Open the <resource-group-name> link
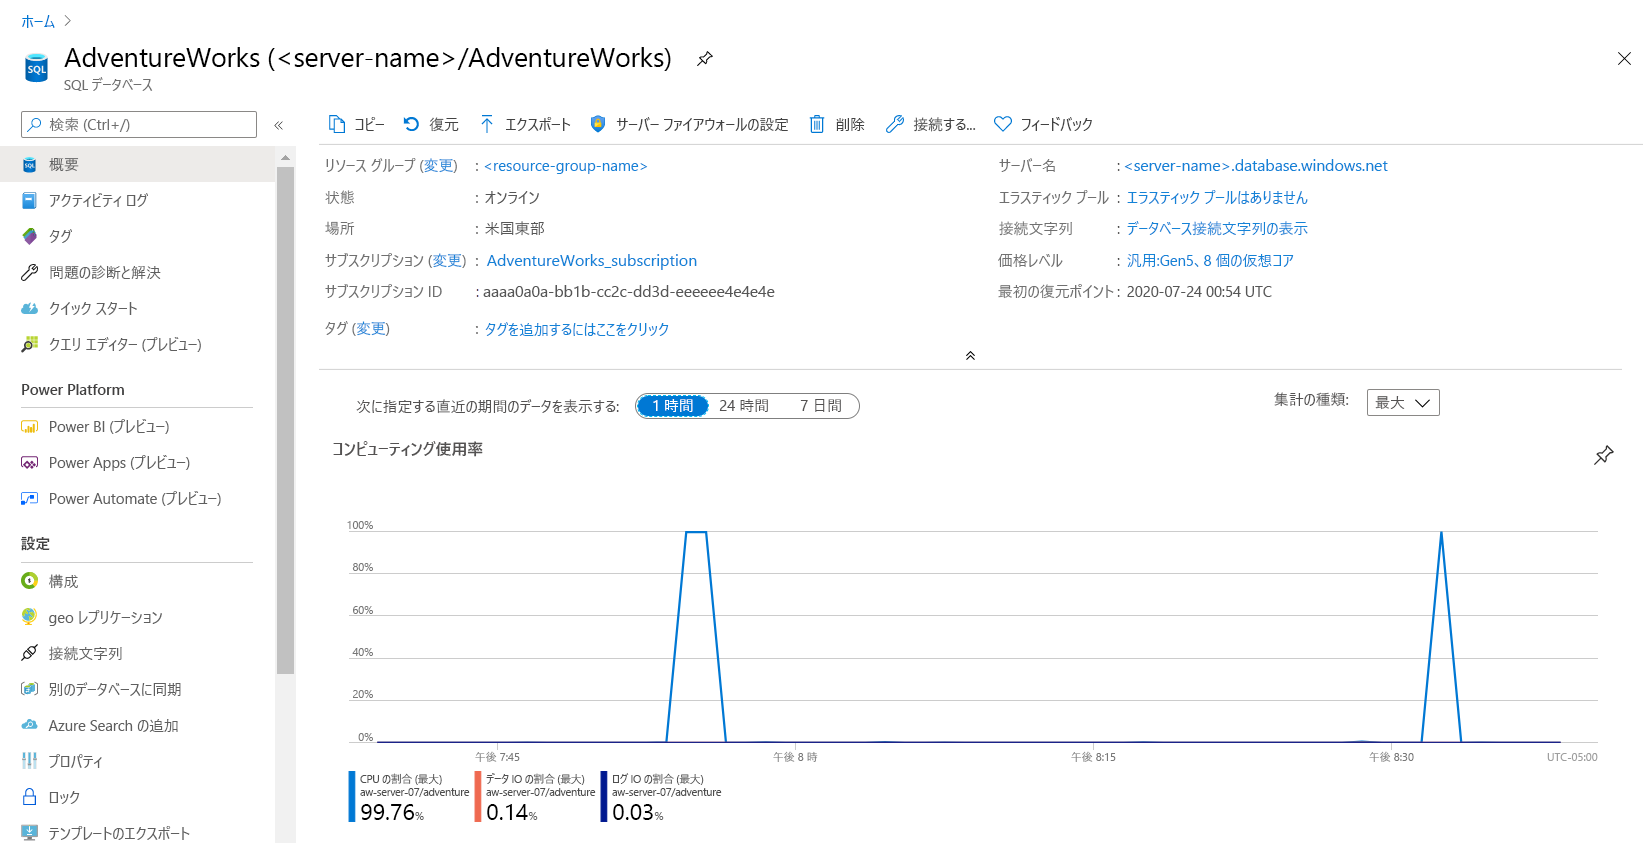This screenshot has width=1643, height=843. [x=566, y=166]
